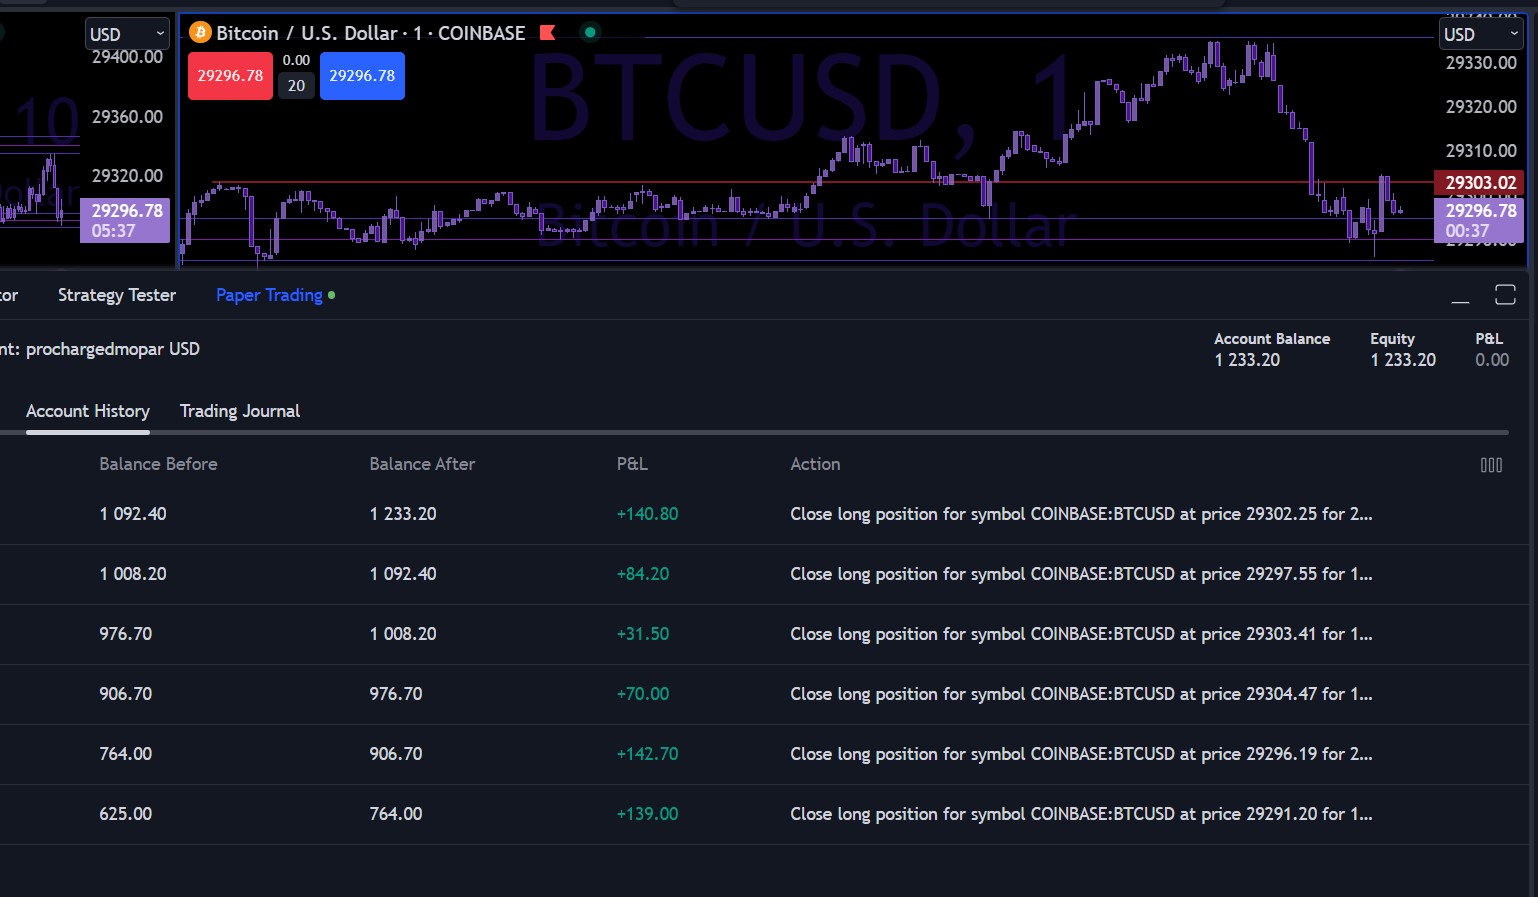1538x897 pixels.
Task: Click the quantity field showing 20
Action: pos(296,86)
